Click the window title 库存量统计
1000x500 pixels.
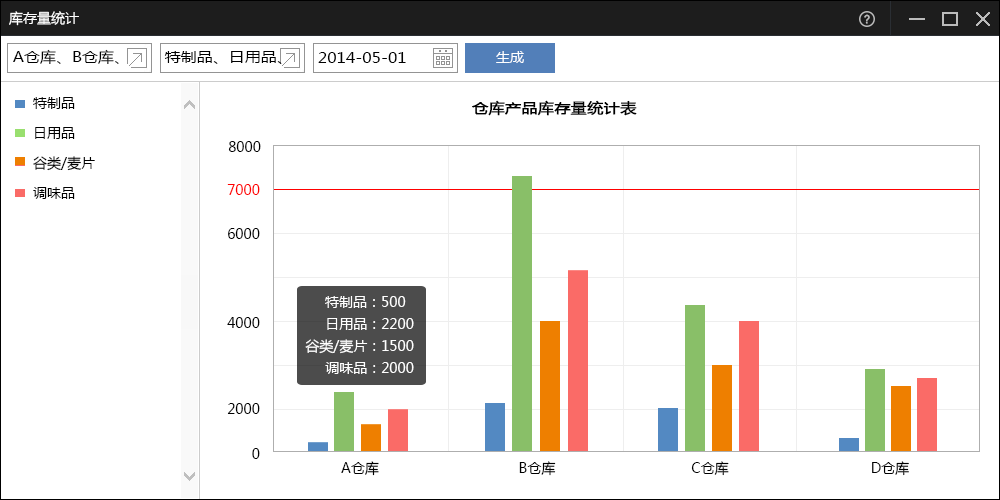click(43, 18)
